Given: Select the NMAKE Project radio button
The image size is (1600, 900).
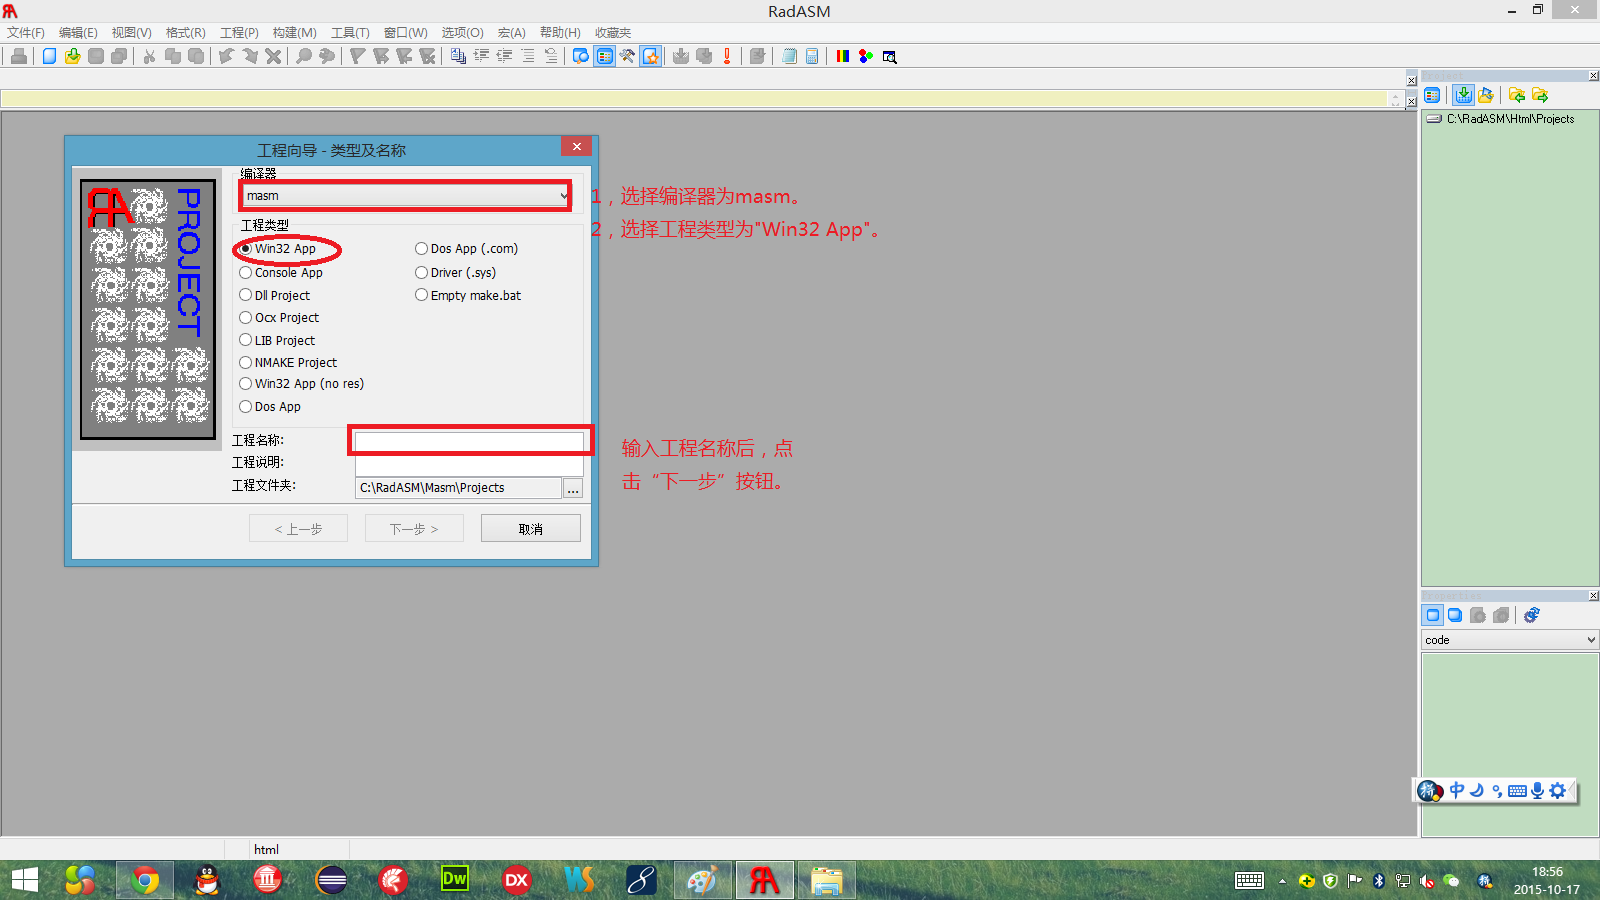Looking at the screenshot, I should pyautogui.click(x=245, y=362).
